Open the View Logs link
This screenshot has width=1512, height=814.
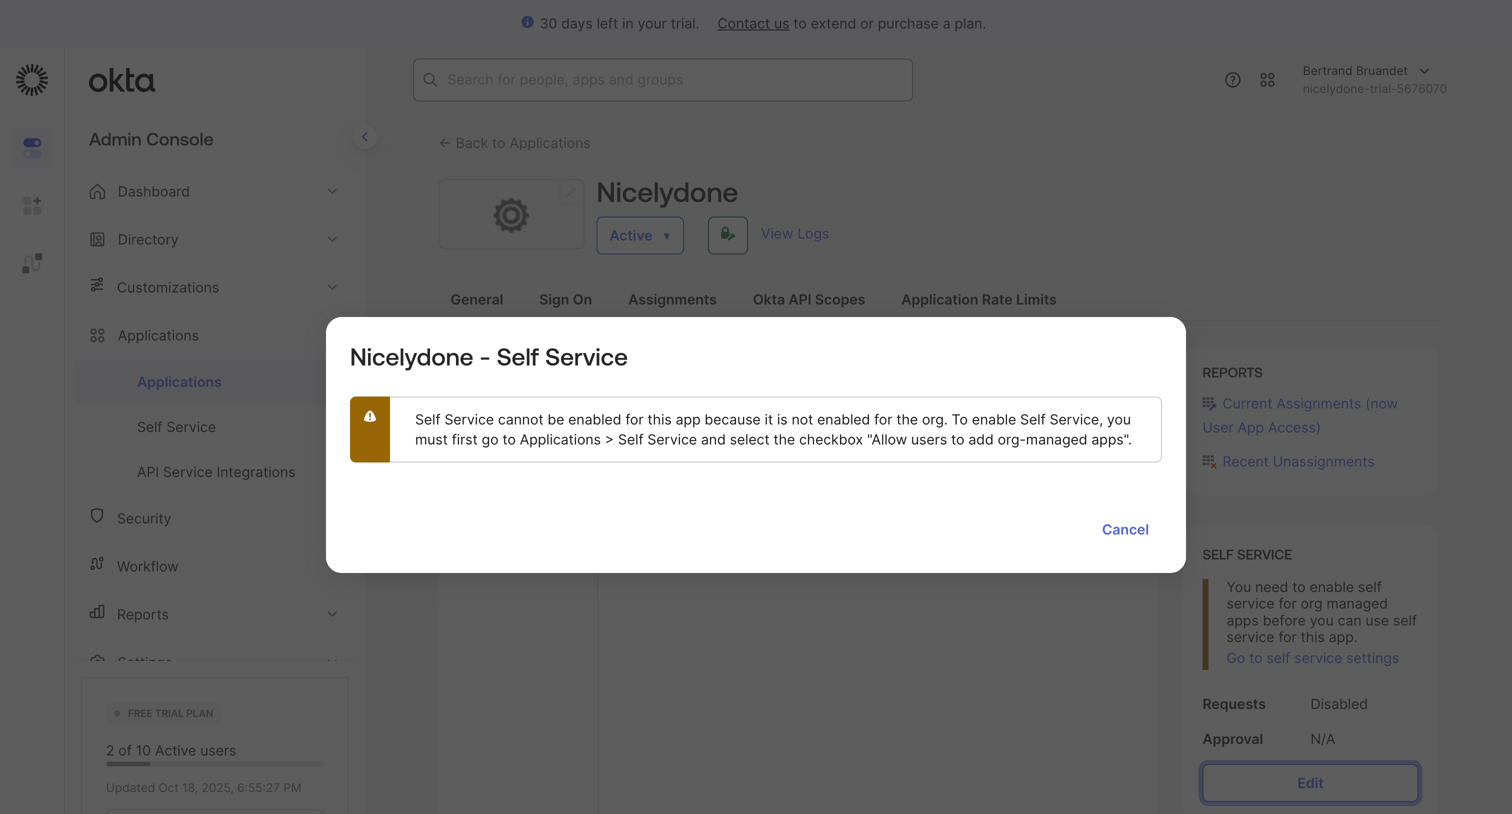tap(795, 234)
